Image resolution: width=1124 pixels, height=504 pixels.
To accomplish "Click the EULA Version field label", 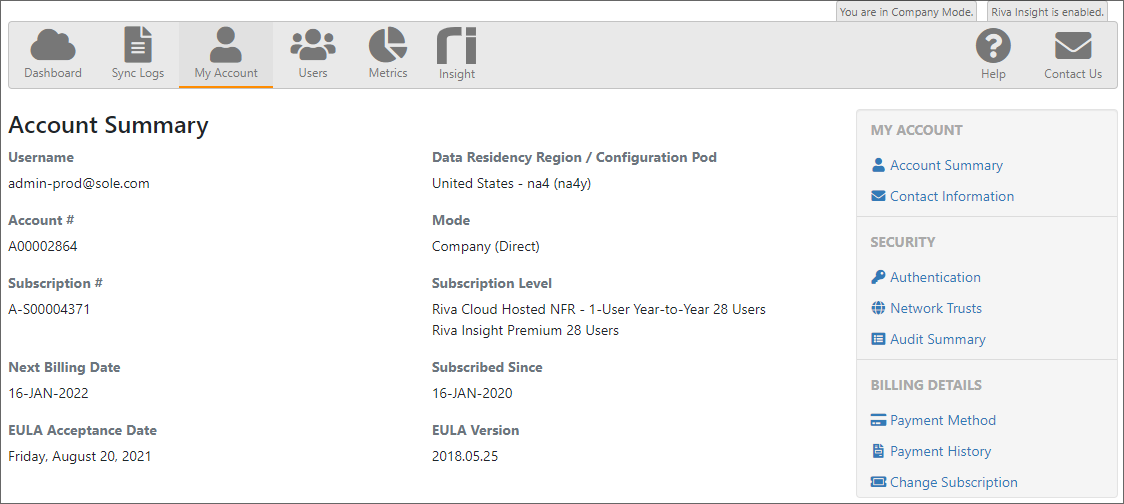I will (x=475, y=431).
